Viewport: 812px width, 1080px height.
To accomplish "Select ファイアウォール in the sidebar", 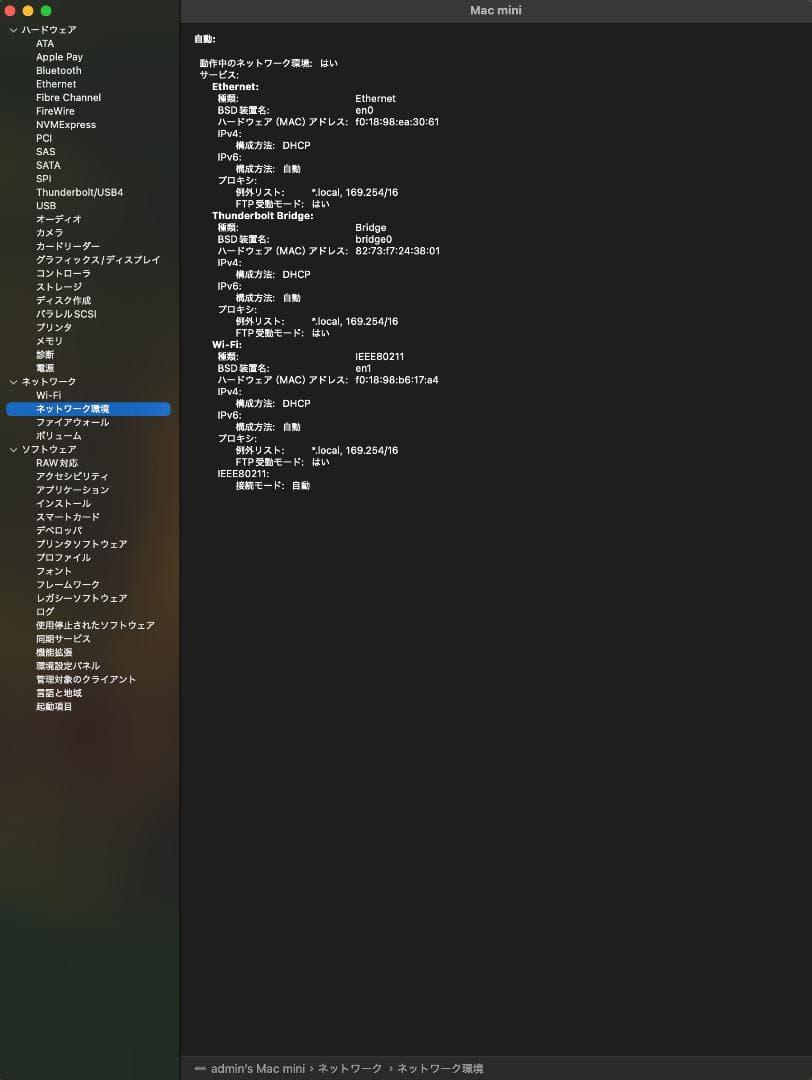I will (72, 422).
